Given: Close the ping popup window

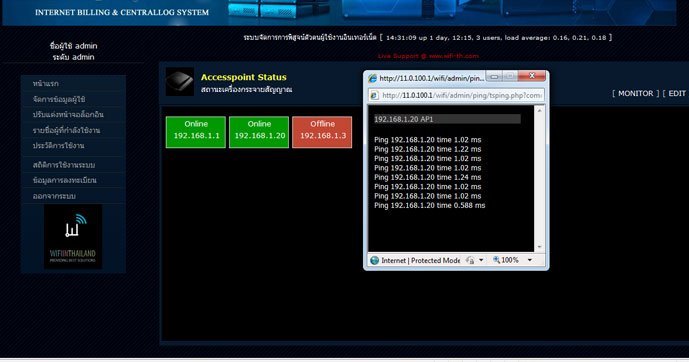Looking at the screenshot, I should 532,76.
